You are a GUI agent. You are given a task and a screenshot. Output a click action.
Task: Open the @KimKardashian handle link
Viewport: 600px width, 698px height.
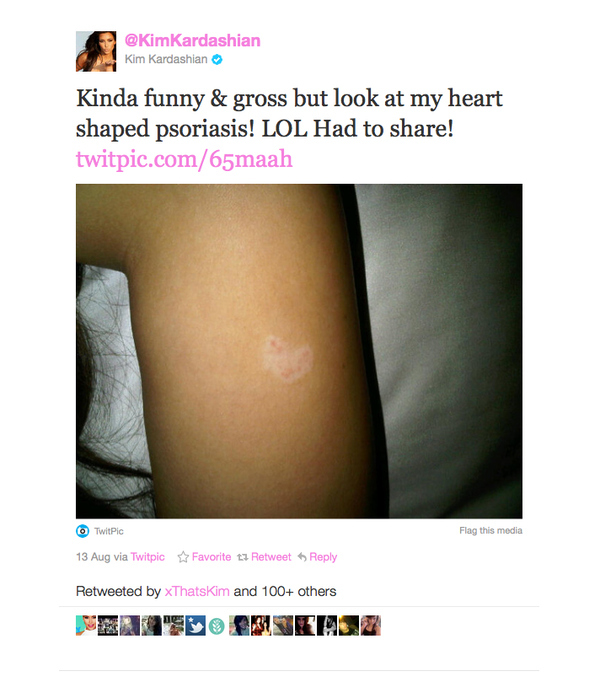(x=192, y=41)
